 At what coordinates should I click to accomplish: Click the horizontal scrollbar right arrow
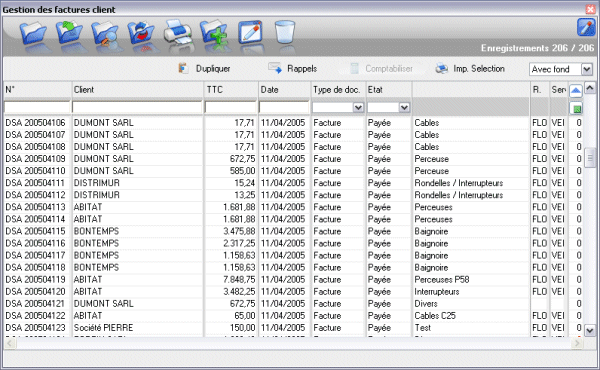(x=577, y=343)
